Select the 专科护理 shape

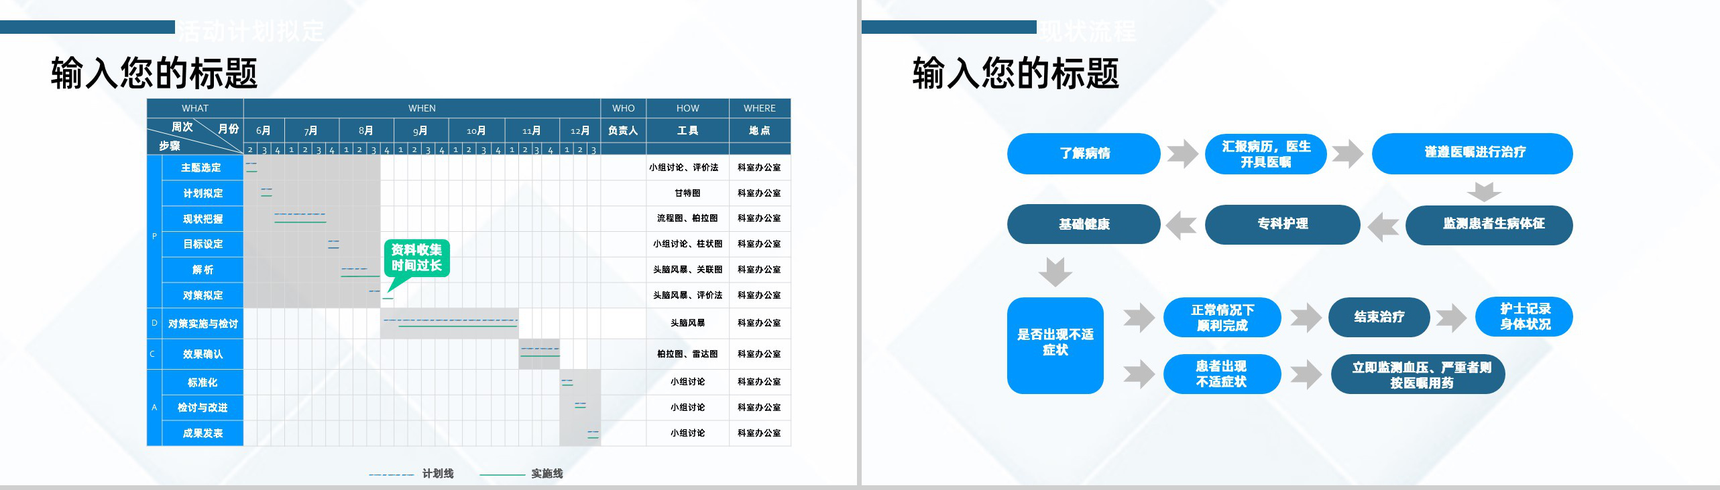click(1282, 225)
